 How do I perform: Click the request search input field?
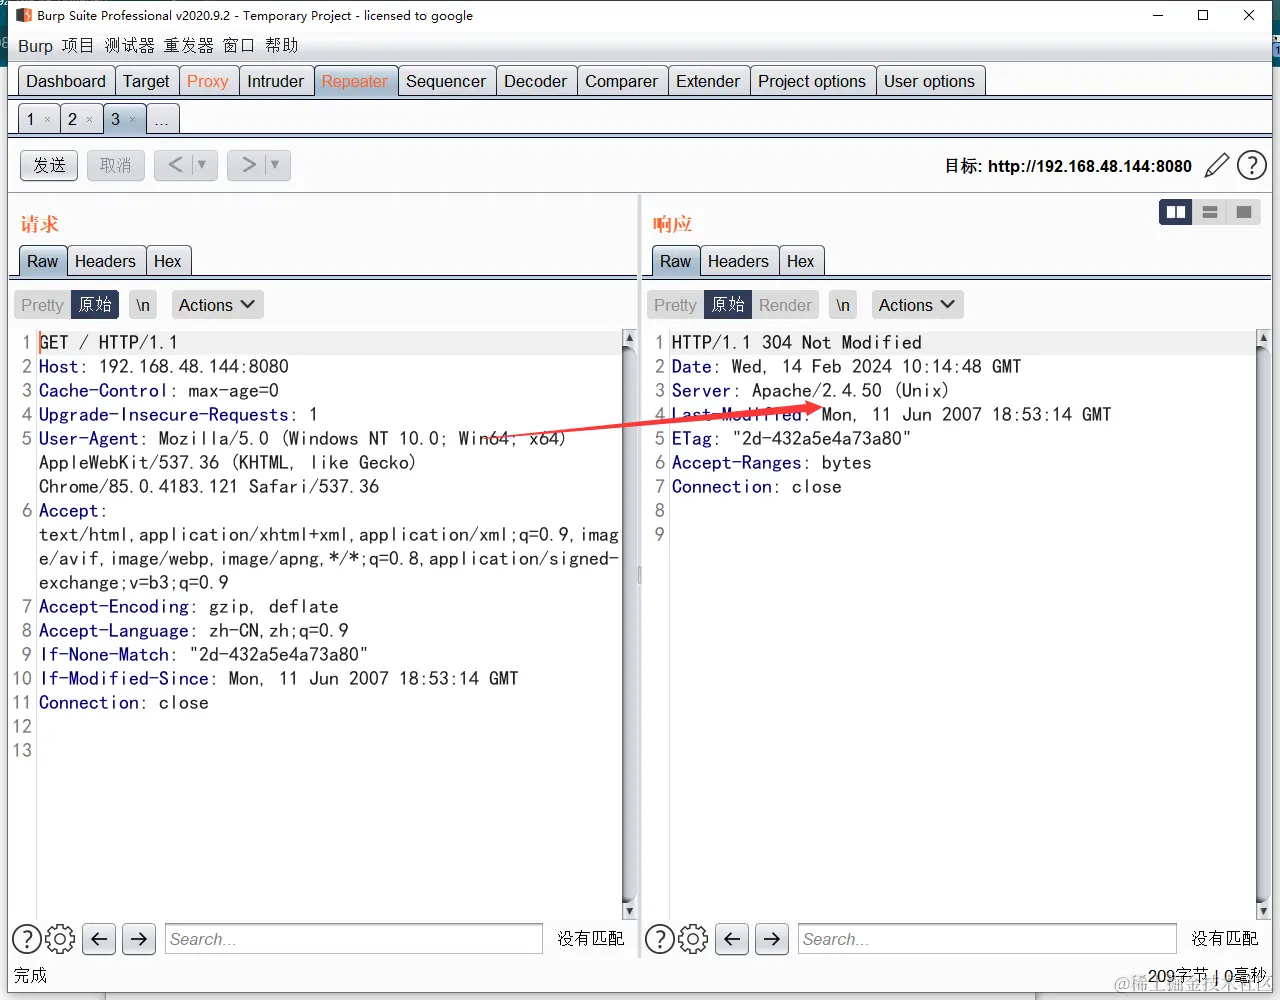(354, 939)
